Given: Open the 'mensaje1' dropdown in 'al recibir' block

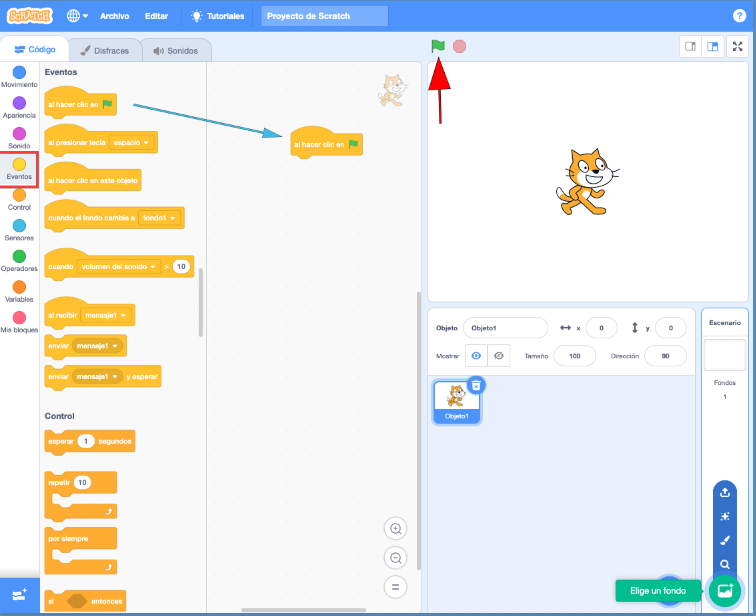Looking at the screenshot, I should point(105,315).
